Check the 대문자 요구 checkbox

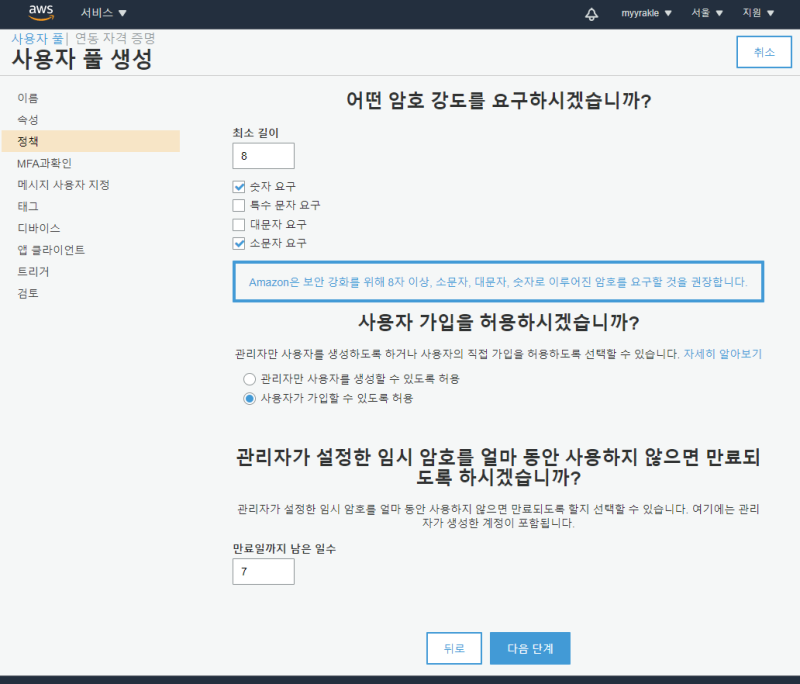239,224
